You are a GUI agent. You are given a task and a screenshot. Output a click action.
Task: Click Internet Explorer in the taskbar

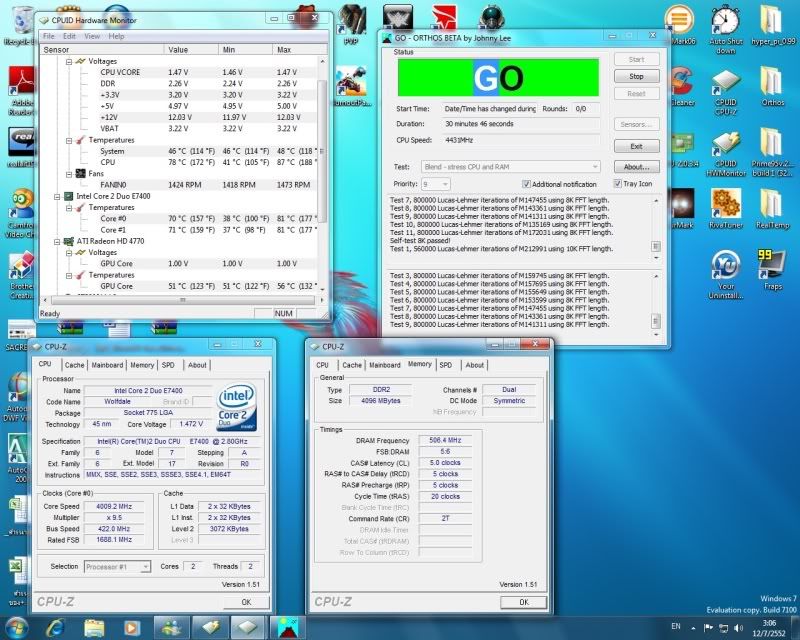[55, 626]
